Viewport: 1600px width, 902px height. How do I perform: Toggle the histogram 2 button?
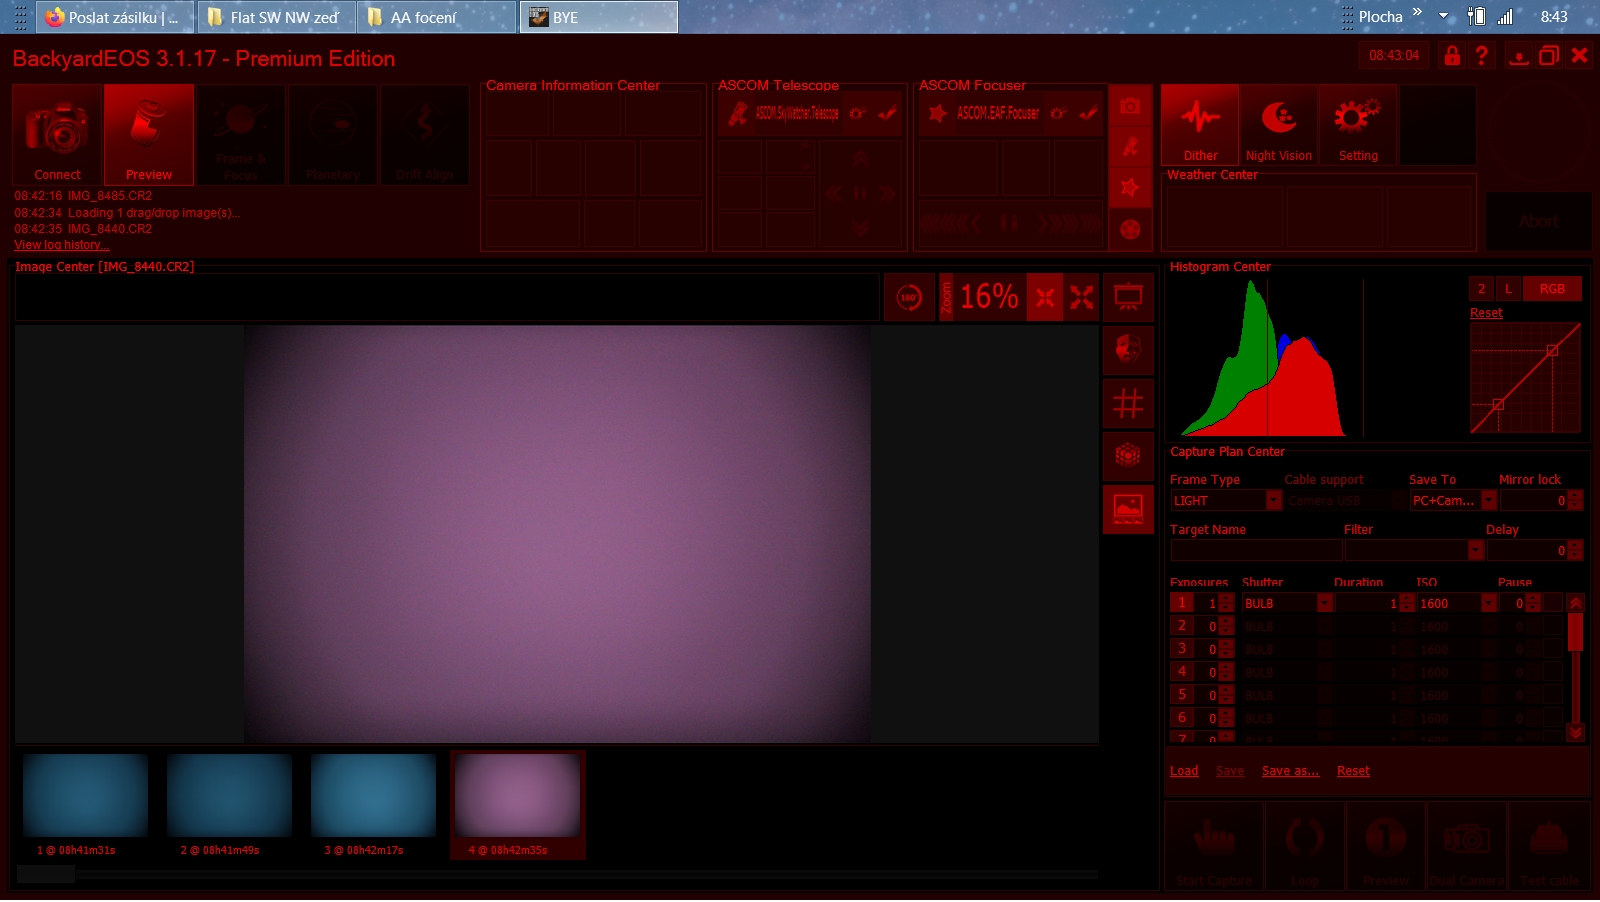[1482, 289]
